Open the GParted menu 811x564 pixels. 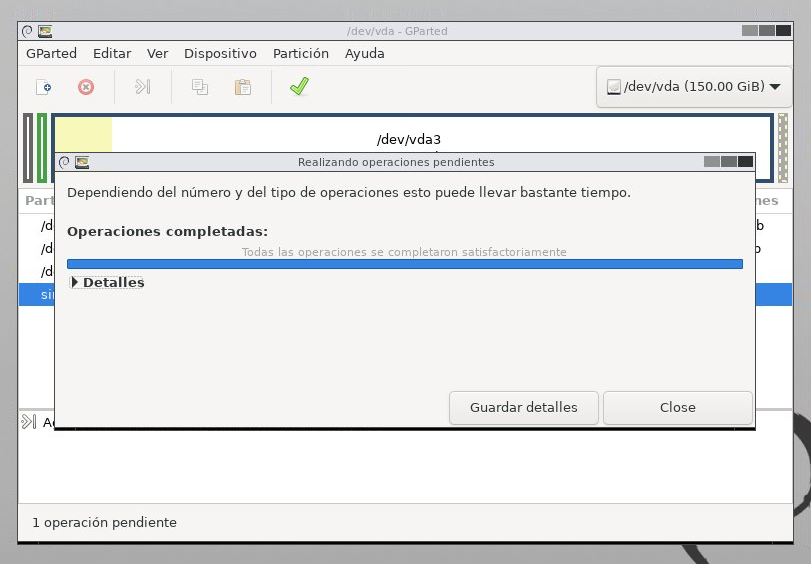coord(51,53)
